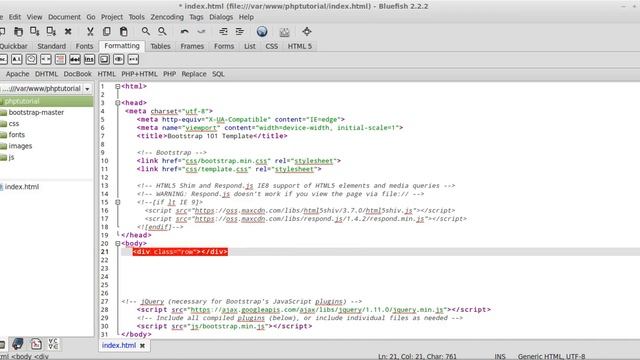The height and width of the screenshot is (360, 640).
Task: Preview in browser using the globe icon
Action: 262,31
